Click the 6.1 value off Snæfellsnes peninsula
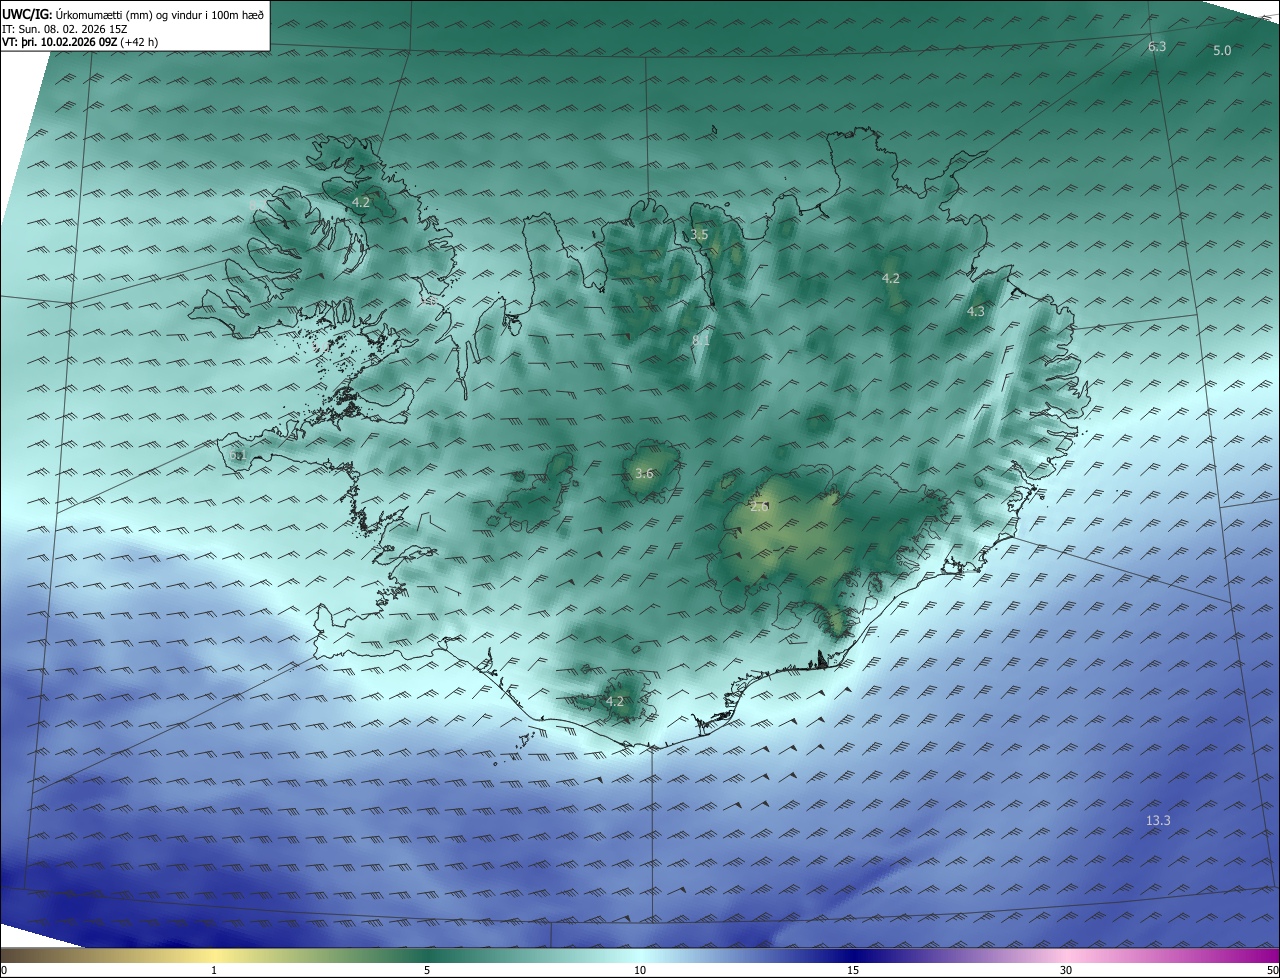 click(238, 456)
